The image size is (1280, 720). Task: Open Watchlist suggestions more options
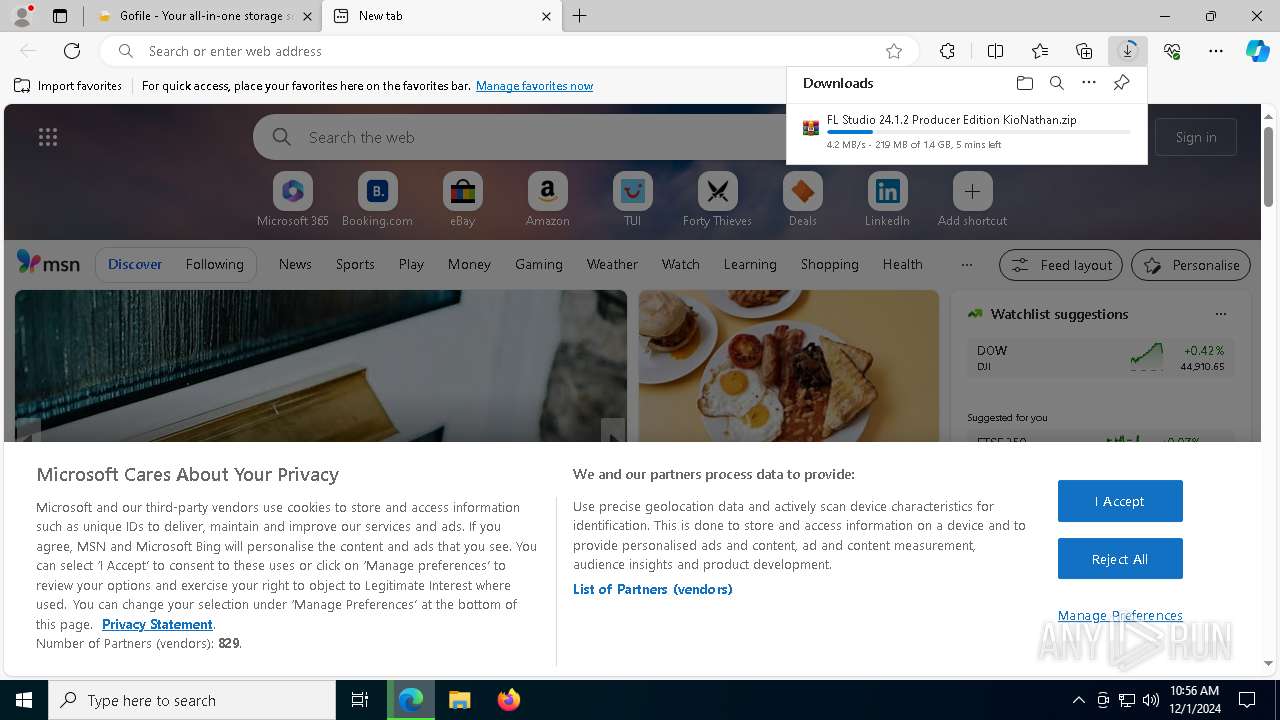pos(1221,314)
